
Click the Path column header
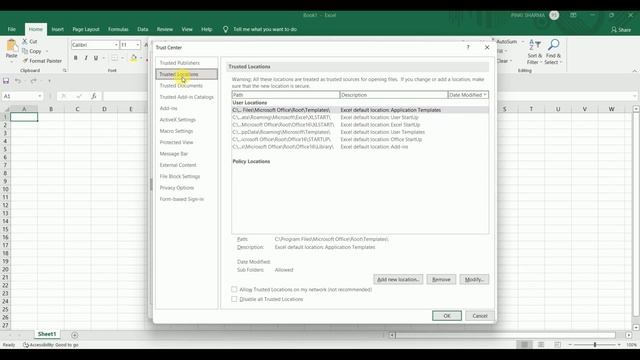286,95
